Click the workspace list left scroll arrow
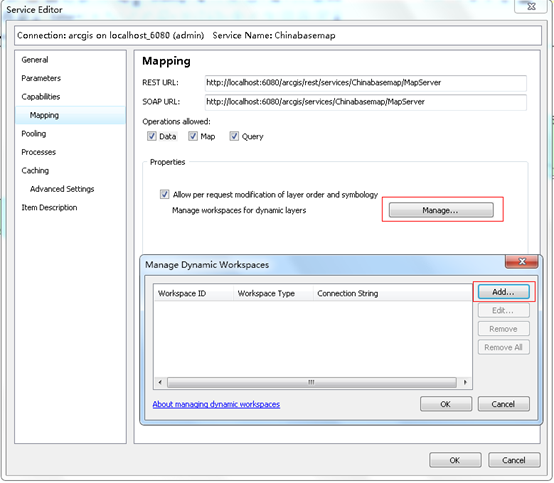This screenshot has width=554, height=483. (x=160, y=382)
